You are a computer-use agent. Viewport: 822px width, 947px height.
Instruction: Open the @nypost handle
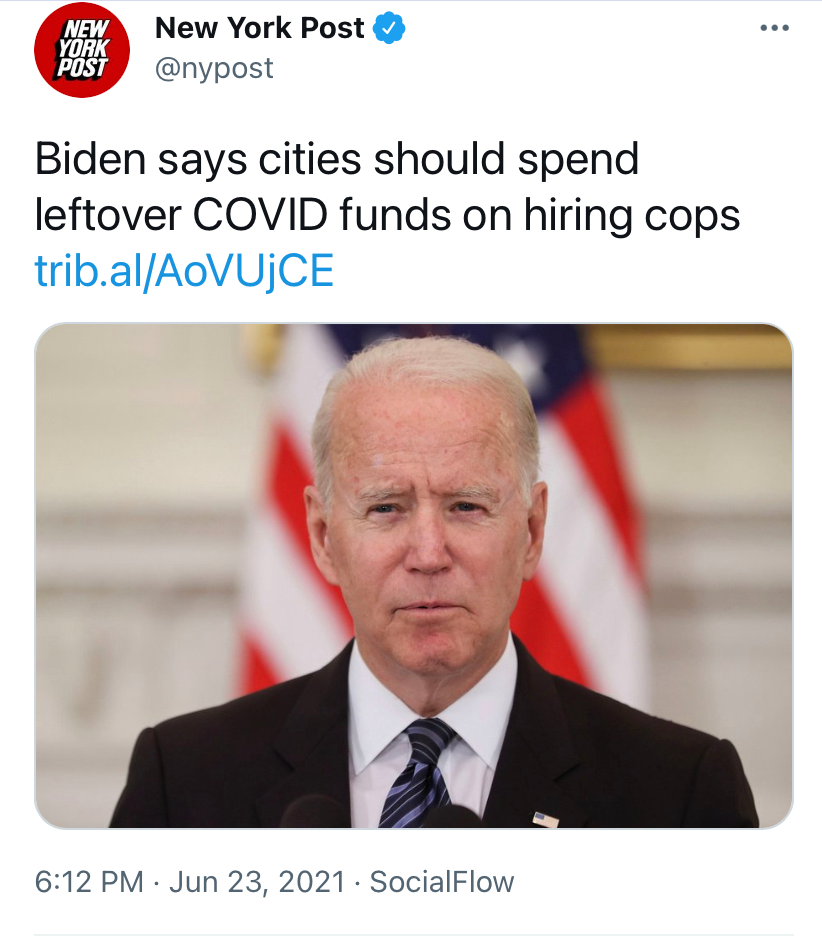point(214,68)
